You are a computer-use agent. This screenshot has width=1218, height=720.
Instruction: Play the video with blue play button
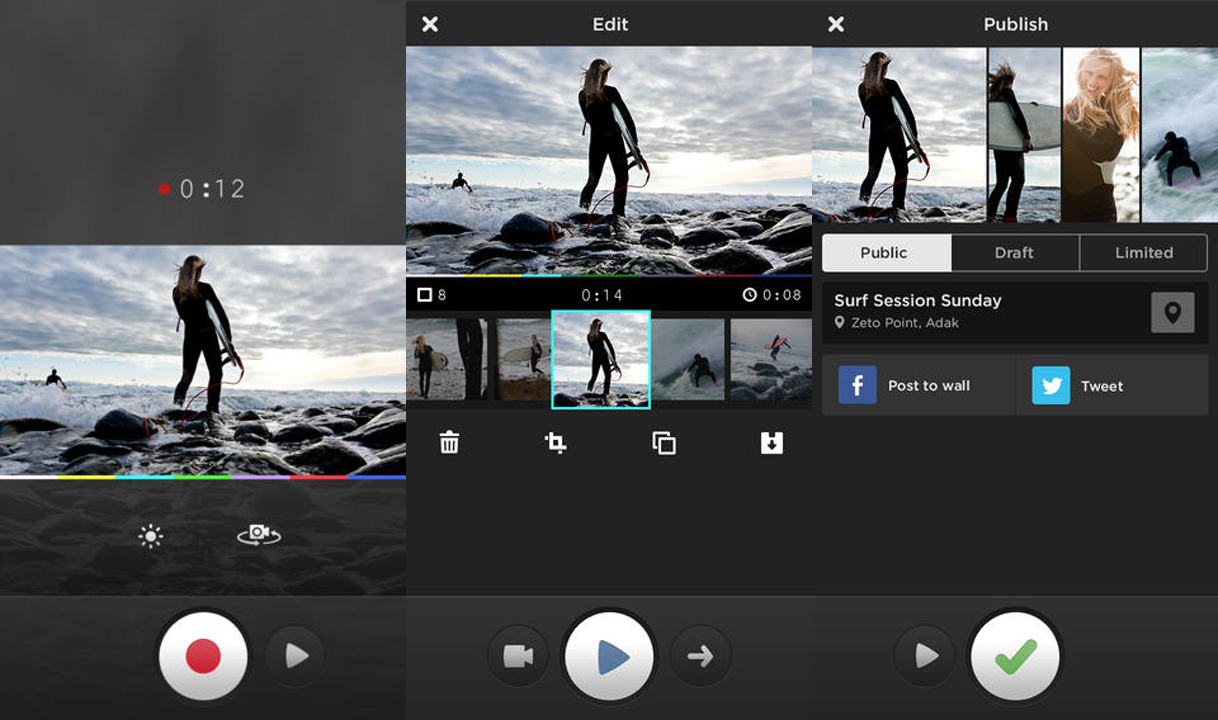tap(609, 657)
